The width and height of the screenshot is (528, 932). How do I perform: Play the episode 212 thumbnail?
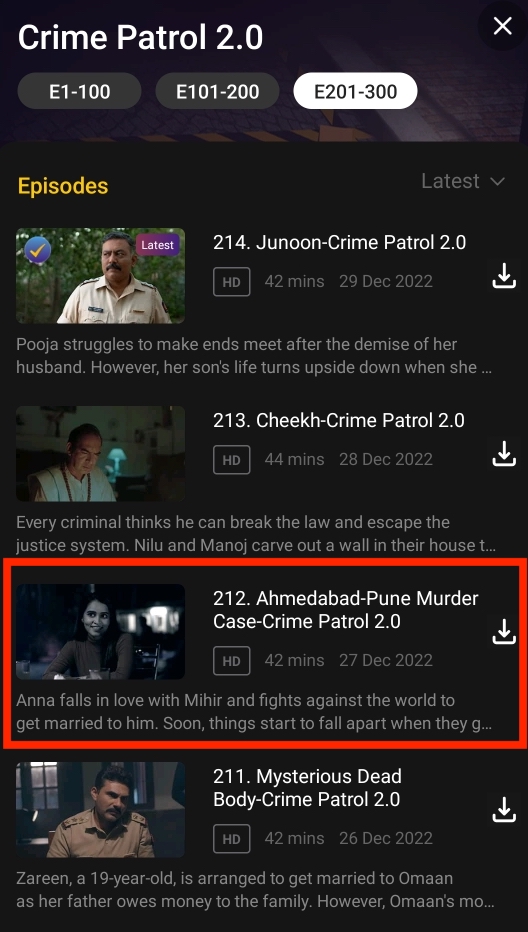click(x=100, y=631)
